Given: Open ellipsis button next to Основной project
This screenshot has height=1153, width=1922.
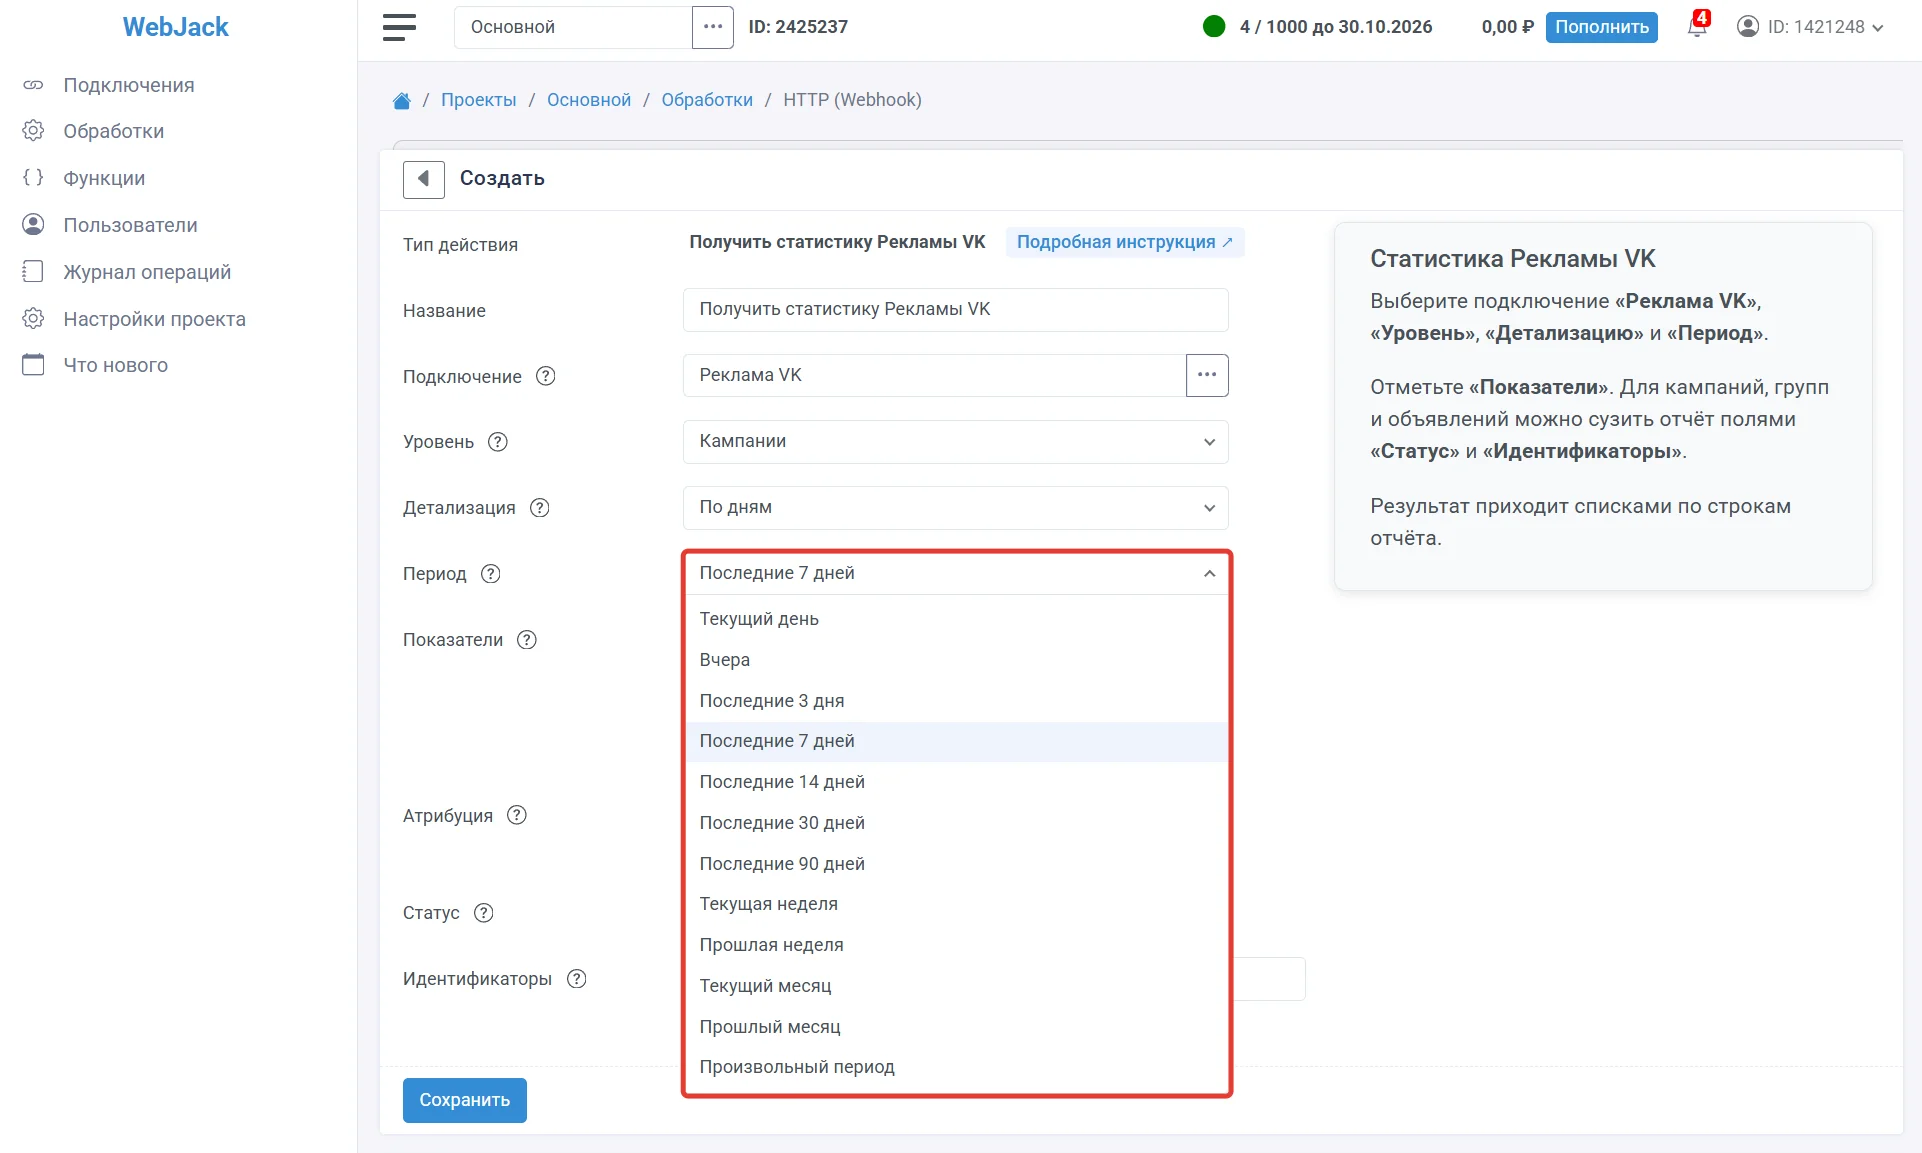Looking at the screenshot, I should click(713, 27).
